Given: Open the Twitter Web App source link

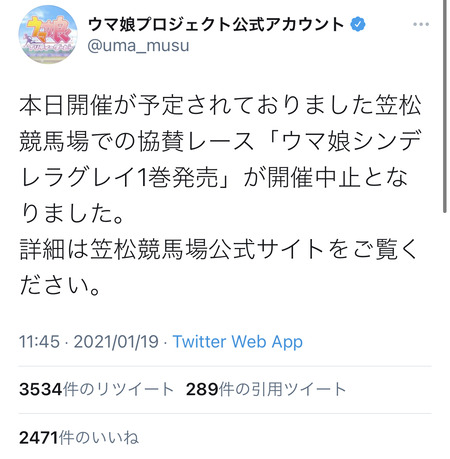Looking at the screenshot, I should [x=238, y=342].
